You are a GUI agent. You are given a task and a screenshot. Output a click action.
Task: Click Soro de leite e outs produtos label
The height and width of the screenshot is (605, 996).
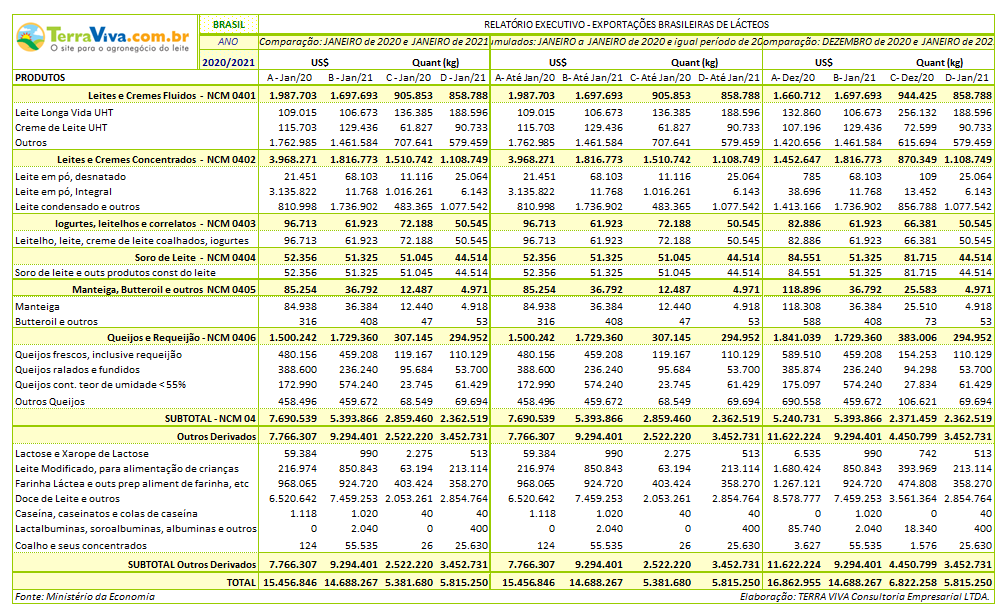[115, 273]
